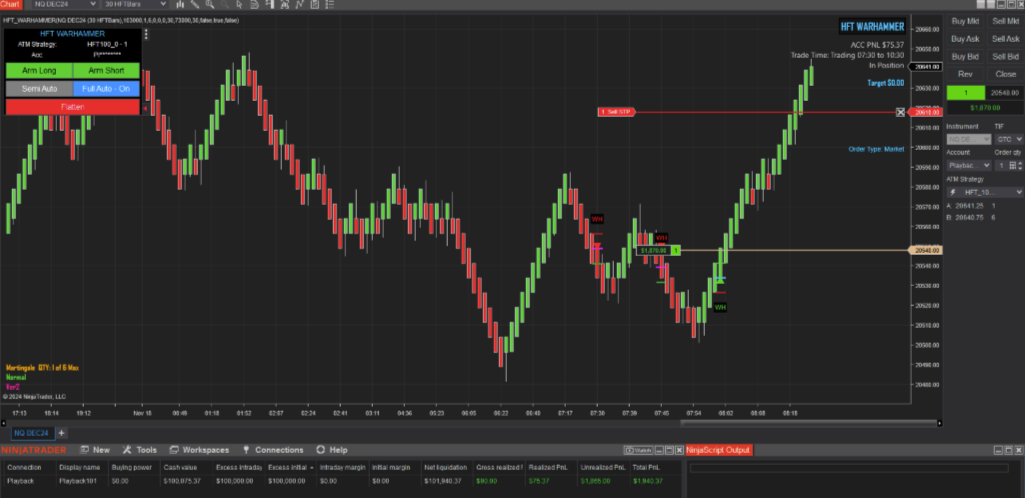Click the Sell Mkt button
Image resolution: width=1025 pixels, height=498 pixels.
[1005, 21]
